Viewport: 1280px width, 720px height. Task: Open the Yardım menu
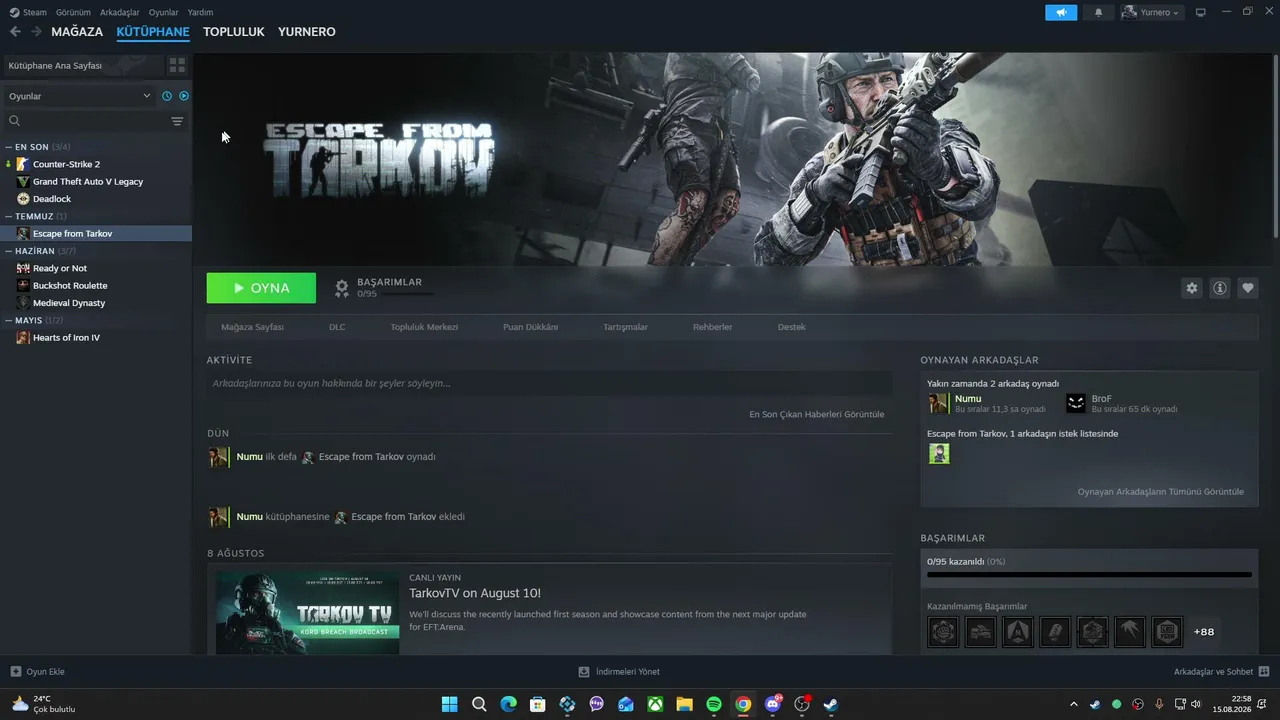200,12
